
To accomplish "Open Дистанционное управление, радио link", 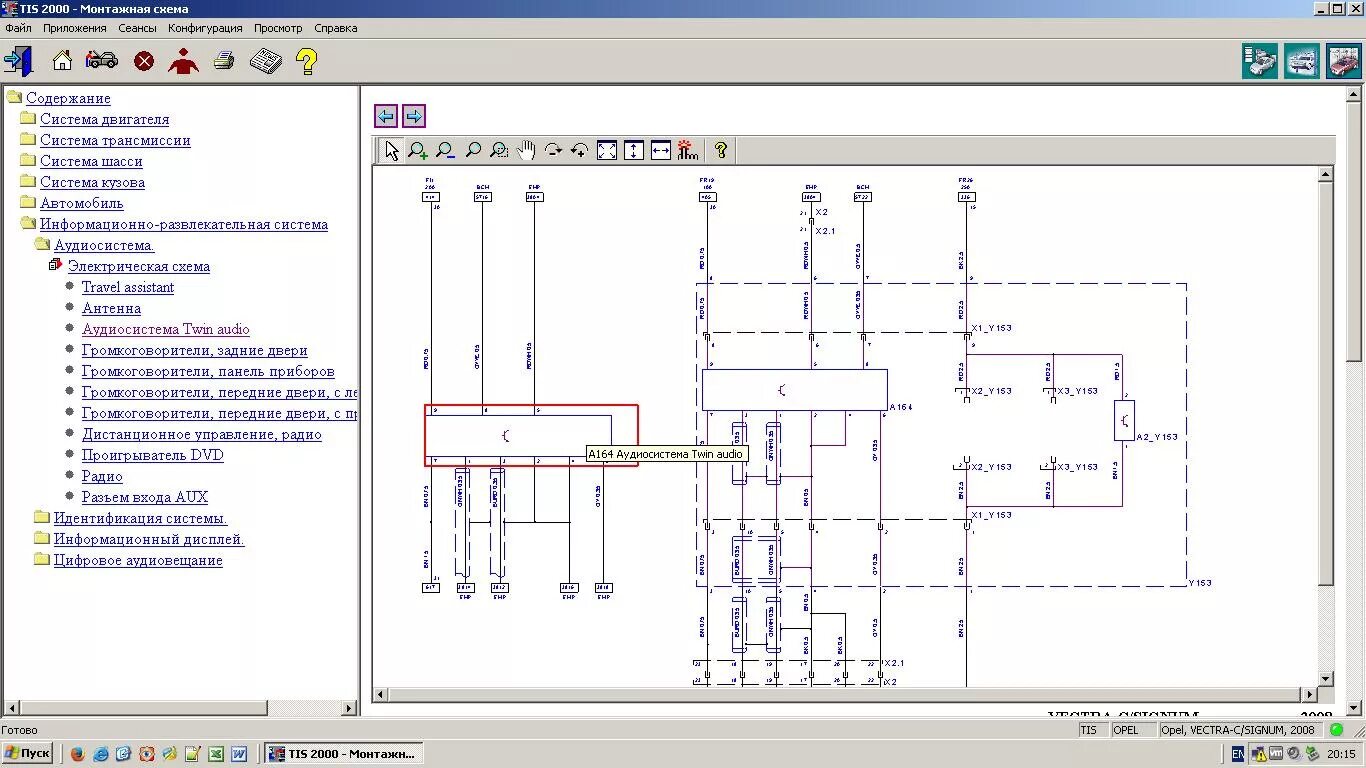I will tap(202, 434).
